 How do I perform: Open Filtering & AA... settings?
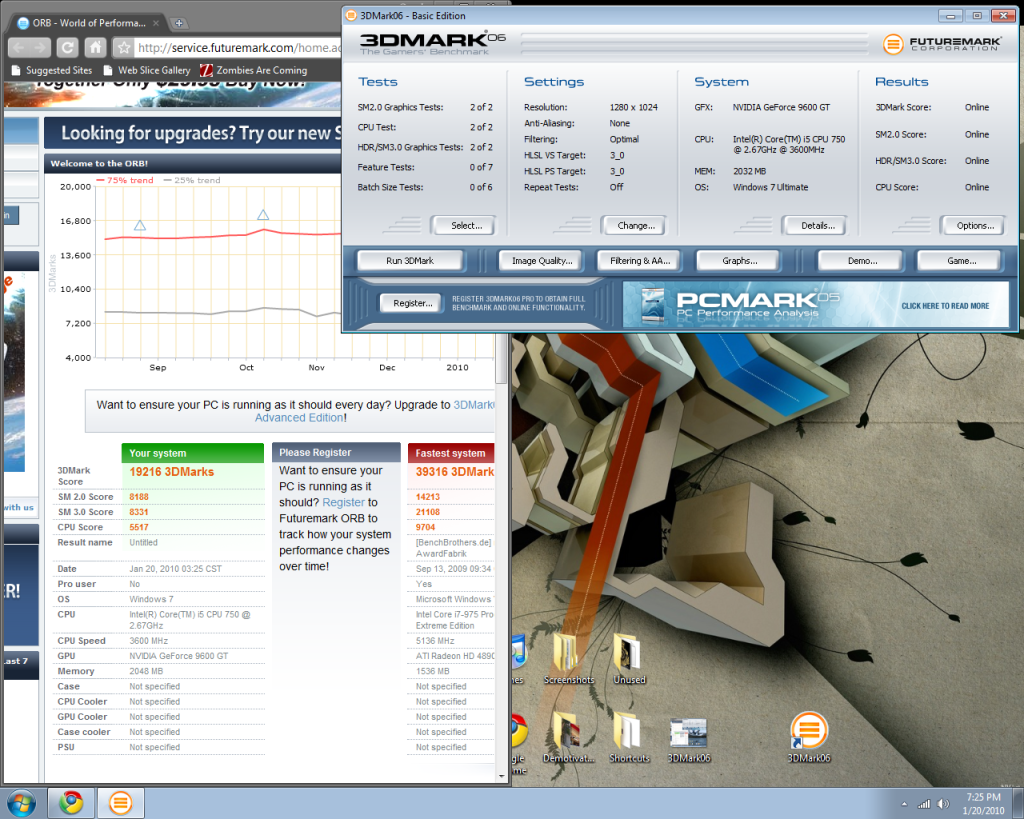coord(640,261)
